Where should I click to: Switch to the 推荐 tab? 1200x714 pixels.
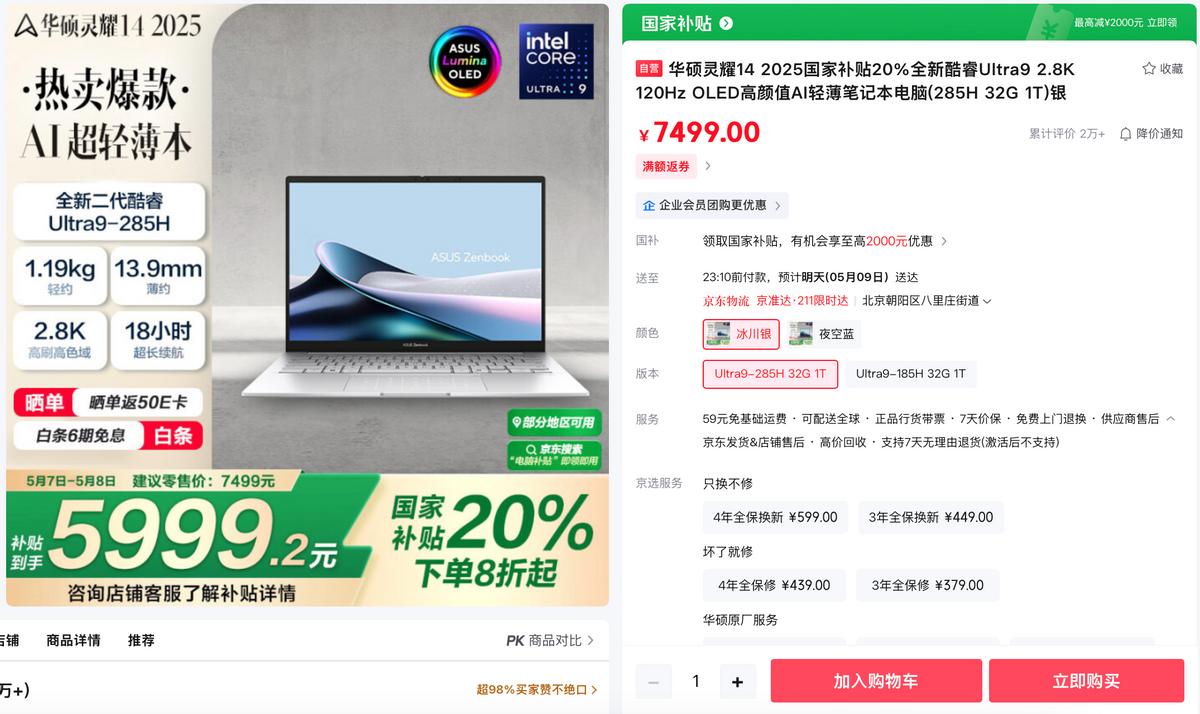[x=141, y=640]
